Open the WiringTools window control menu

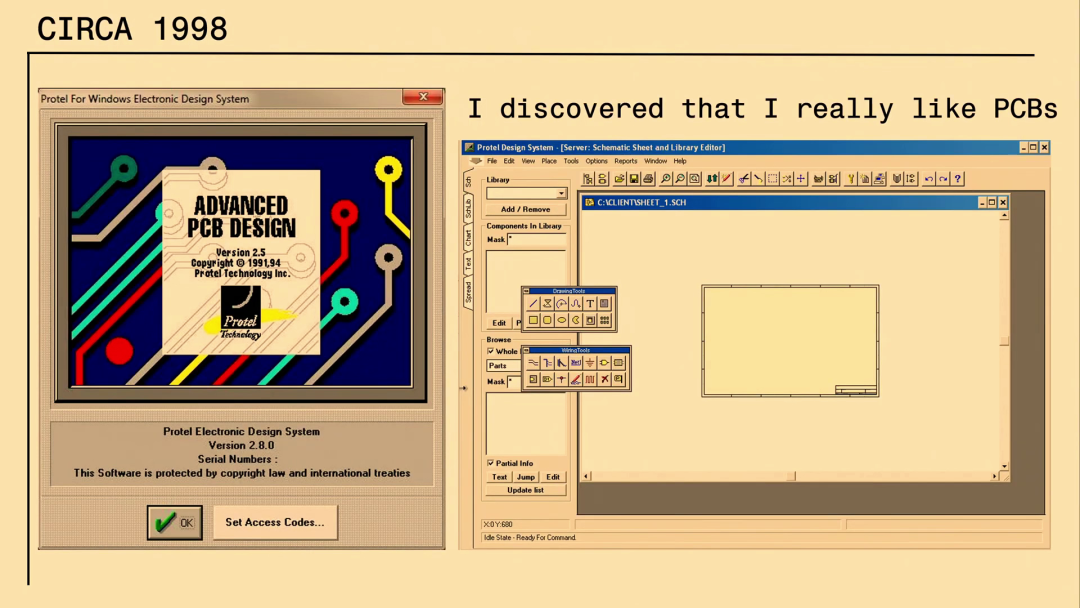click(527, 350)
